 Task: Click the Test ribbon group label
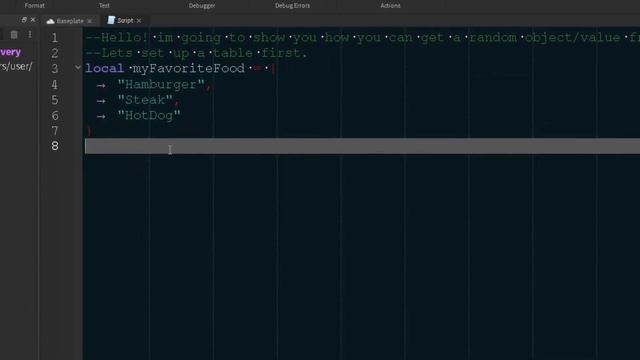coord(104,6)
